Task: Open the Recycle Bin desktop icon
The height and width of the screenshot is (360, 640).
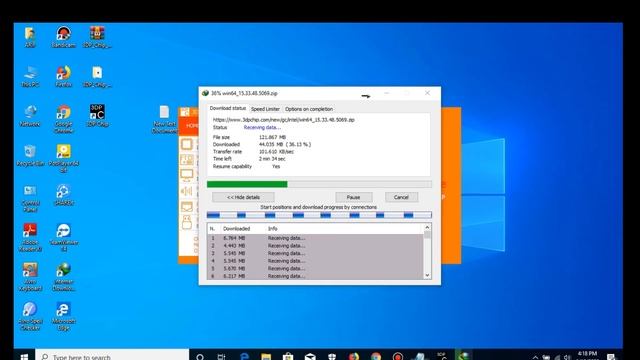Action: coord(30,155)
